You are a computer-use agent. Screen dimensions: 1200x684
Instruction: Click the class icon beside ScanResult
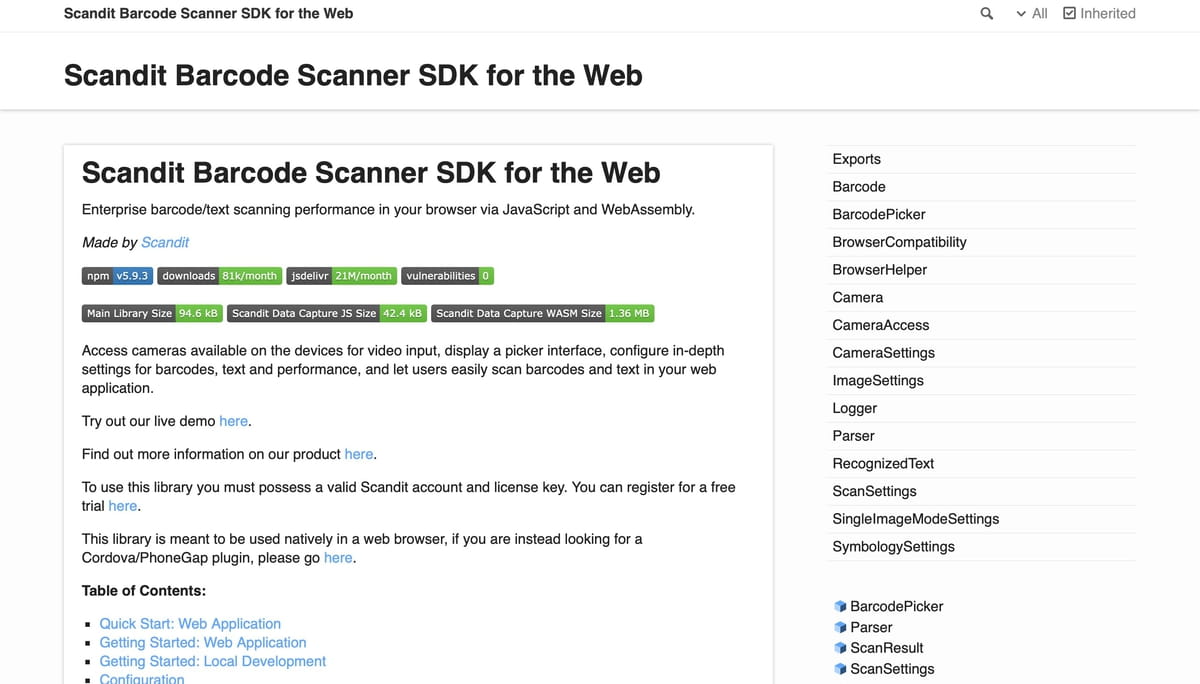[x=840, y=648]
